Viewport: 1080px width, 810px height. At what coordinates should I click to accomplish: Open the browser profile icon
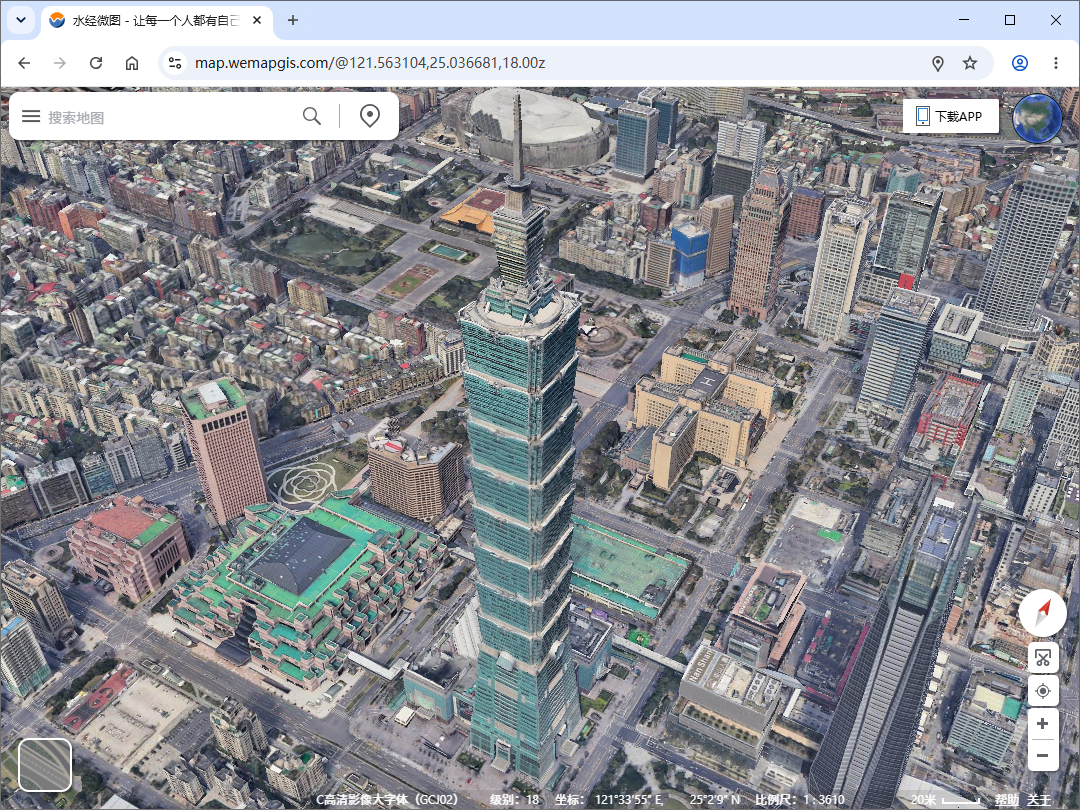[x=1019, y=63]
